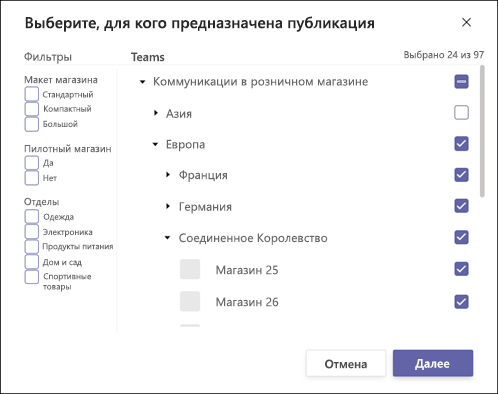
Task: Click the Франция country label
Action: 203,175
